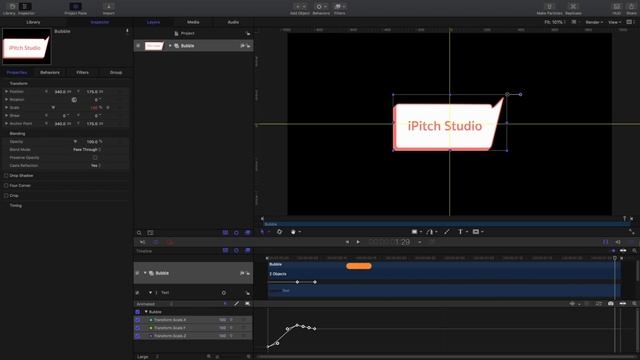Image resolution: width=640 pixels, height=360 pixels.
Task: Expand the Shear parameter
Action: [x=6, y=116]
